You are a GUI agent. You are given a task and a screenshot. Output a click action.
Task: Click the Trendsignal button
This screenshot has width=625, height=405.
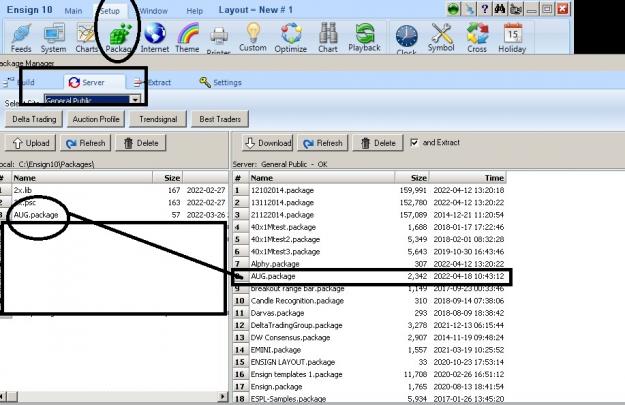coord(158,119)
